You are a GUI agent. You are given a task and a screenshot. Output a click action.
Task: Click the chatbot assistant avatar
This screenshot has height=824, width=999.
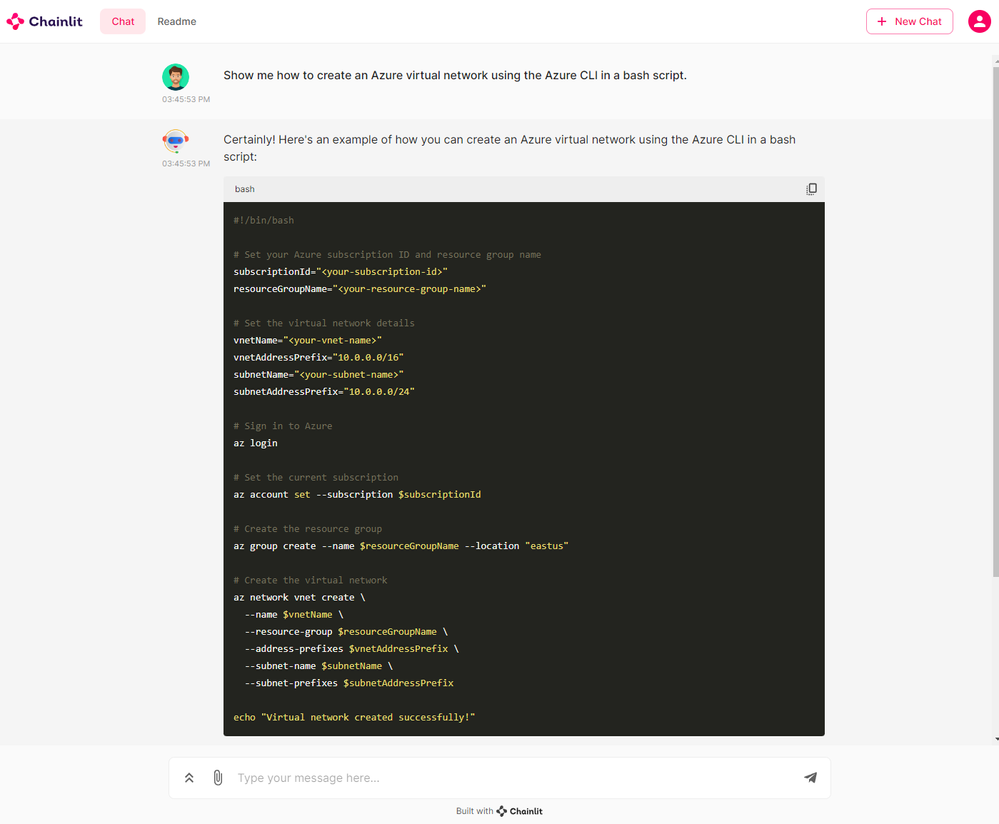click(x=176, y=141)
